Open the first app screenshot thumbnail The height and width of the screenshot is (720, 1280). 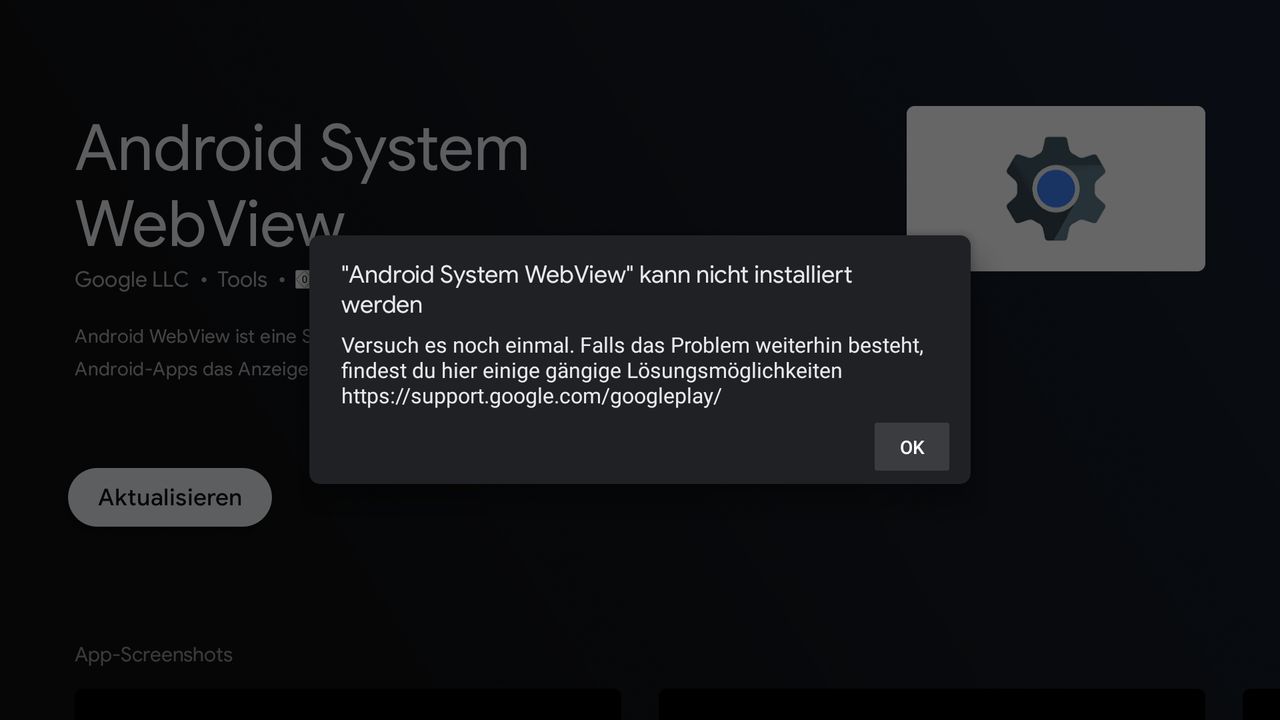tap(348, 704)
